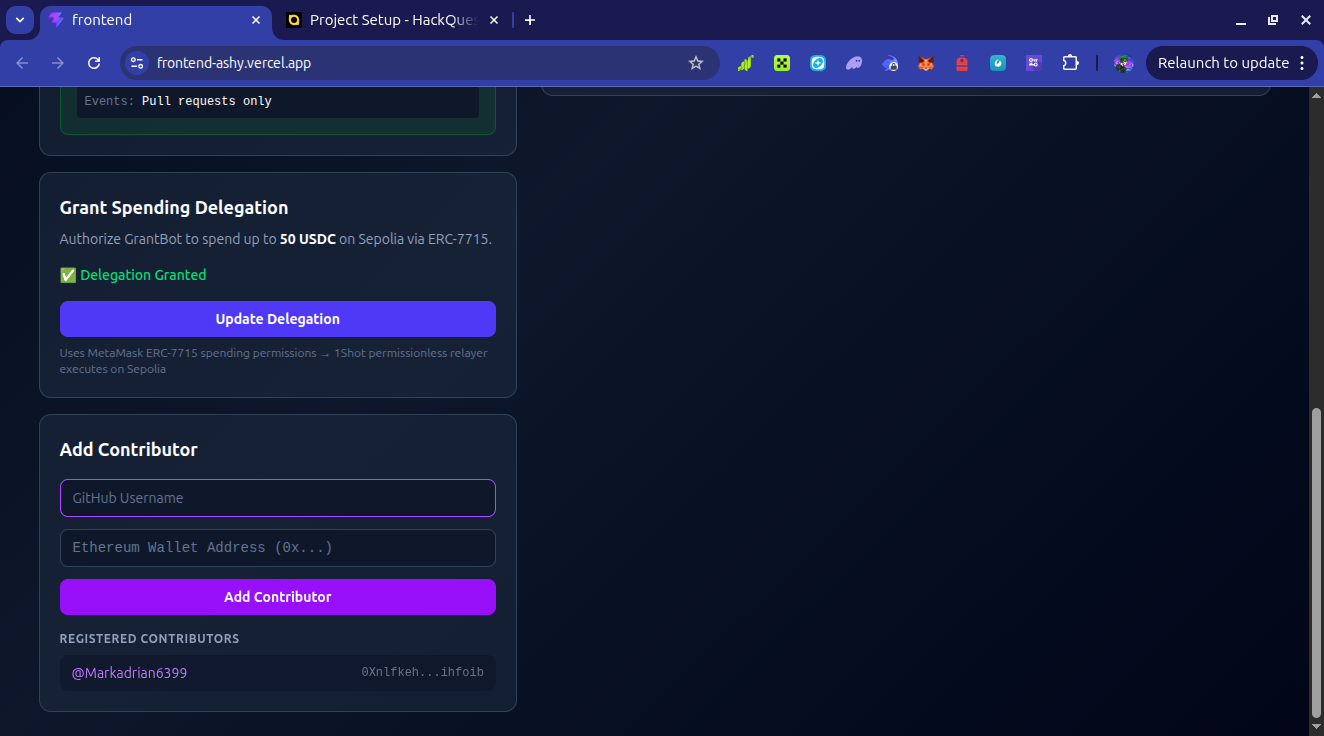Click the Grant Spending Delegation heading
The height and width of the screenshot is (736, 1324).
click(174, 208)
